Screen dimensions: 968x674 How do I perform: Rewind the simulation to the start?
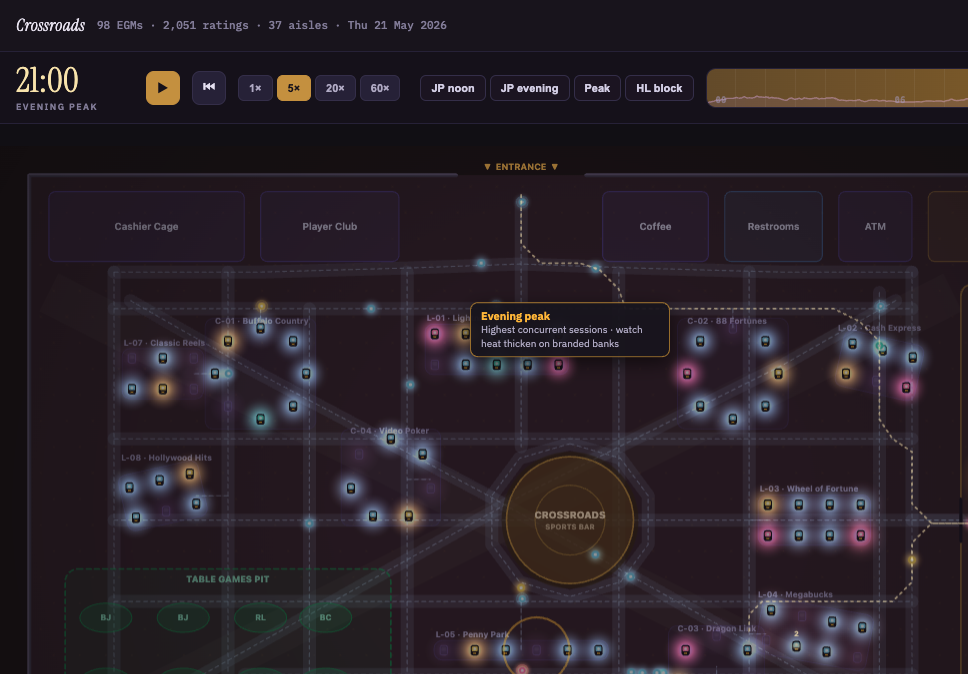[209, 88]
